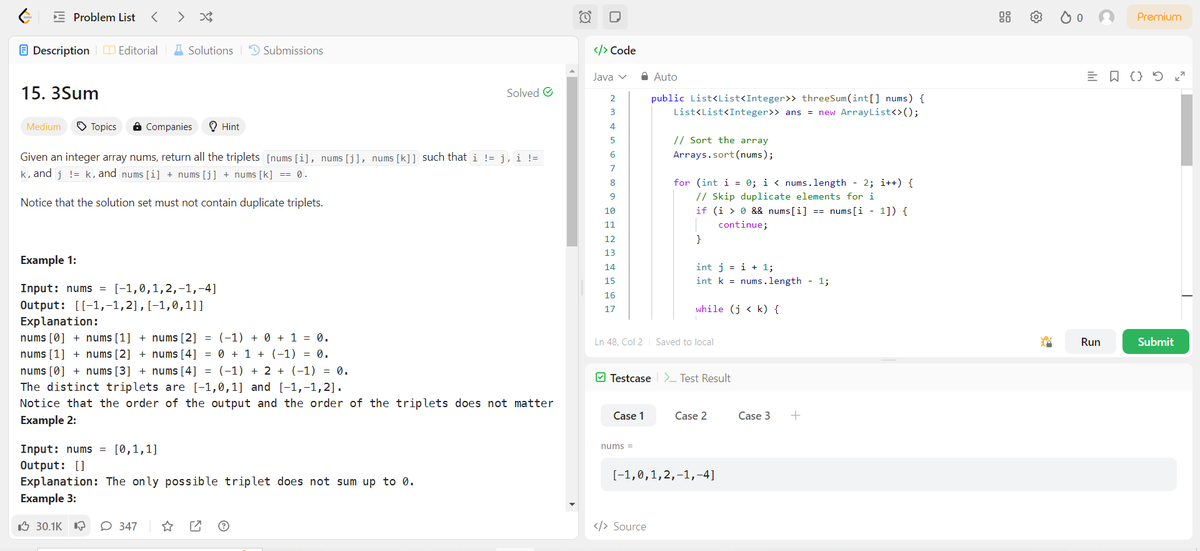Switch to the Submissions tab

click(285, 50)
